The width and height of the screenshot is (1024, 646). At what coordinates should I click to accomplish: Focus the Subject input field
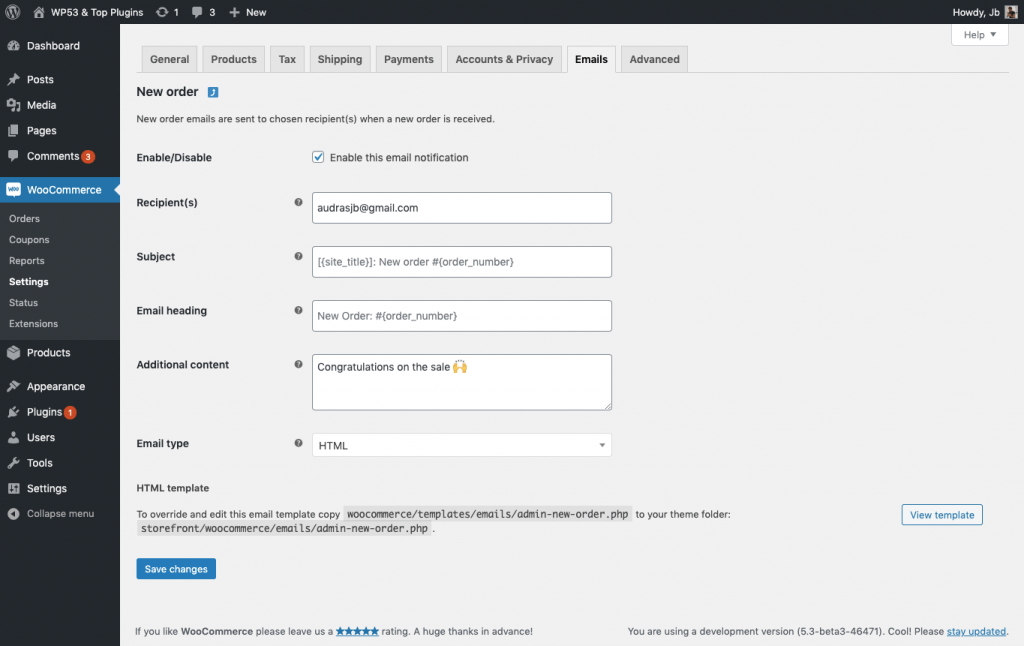462,262
